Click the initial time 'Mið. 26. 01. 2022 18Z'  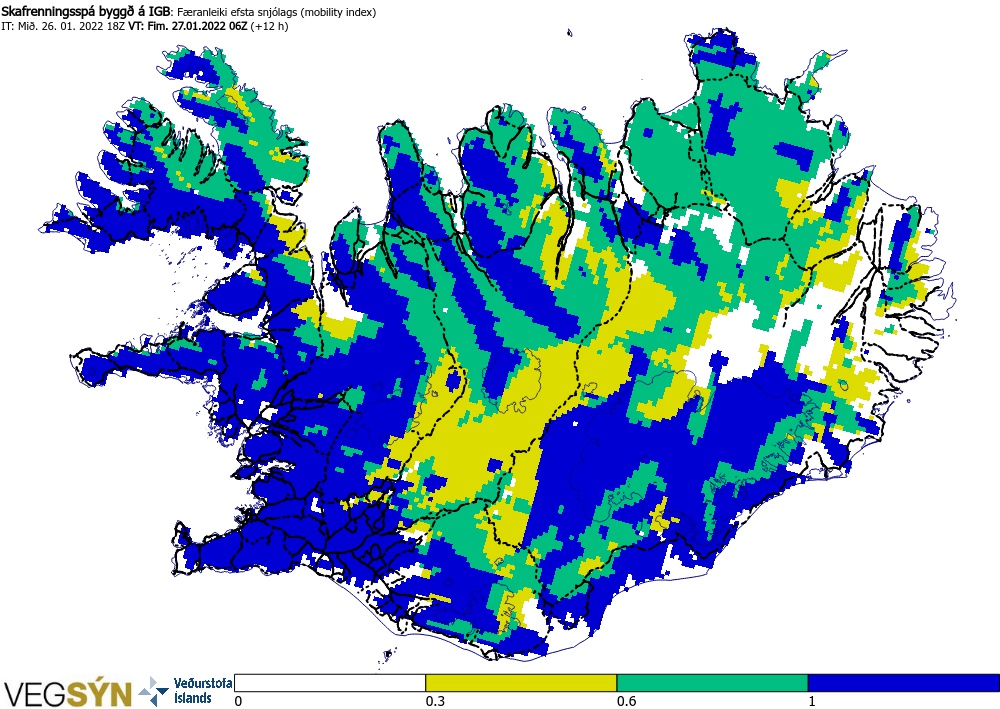(x=70, y=27)
